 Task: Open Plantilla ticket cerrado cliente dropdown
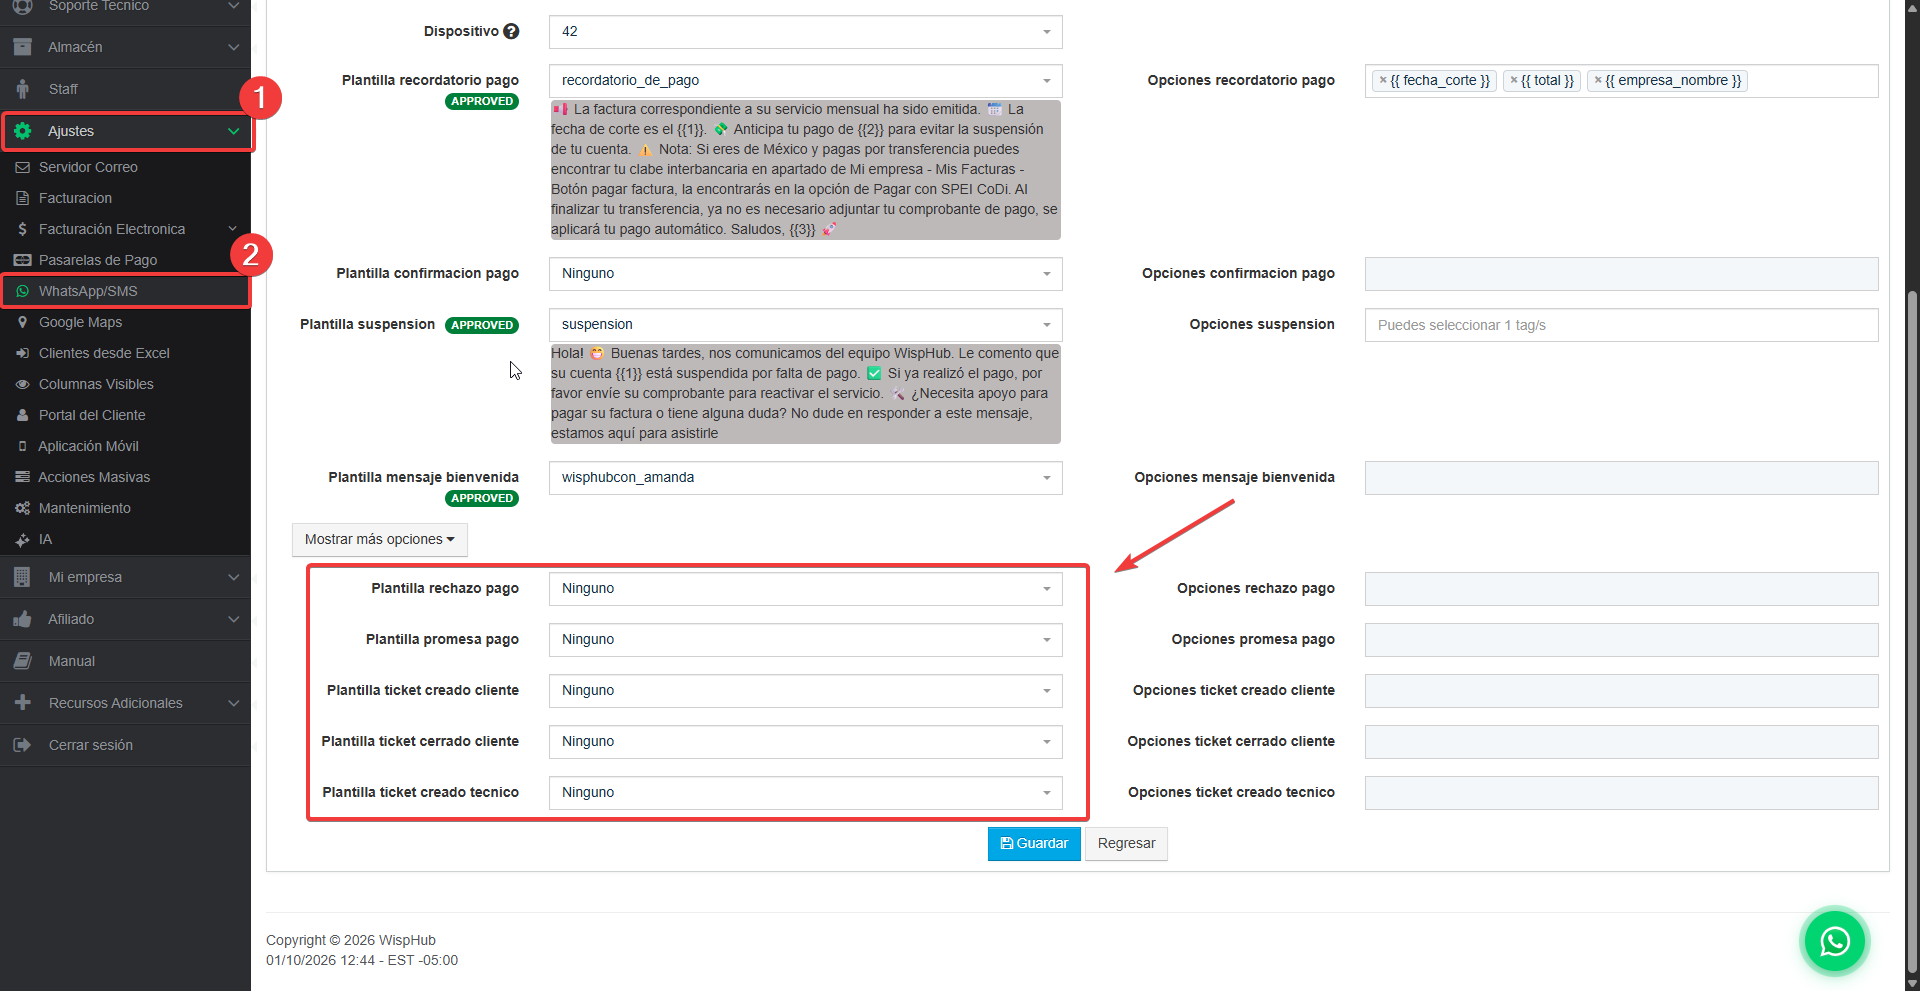pyautogui.click(x=805, y=742)
